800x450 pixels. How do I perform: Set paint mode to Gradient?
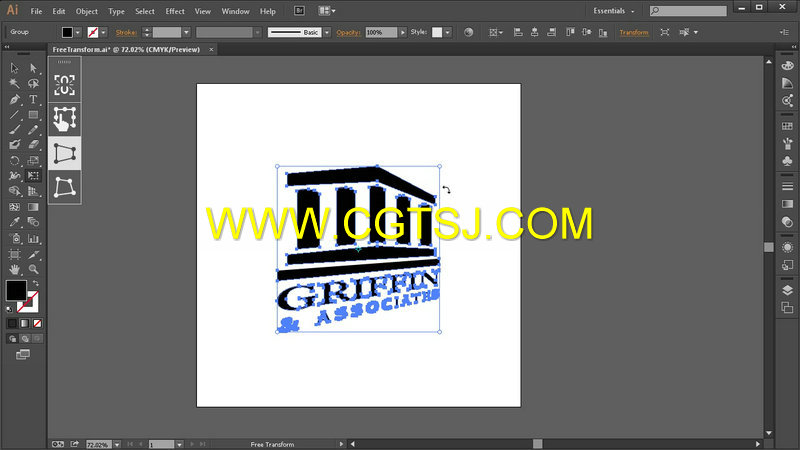click(x=24, y=323)
